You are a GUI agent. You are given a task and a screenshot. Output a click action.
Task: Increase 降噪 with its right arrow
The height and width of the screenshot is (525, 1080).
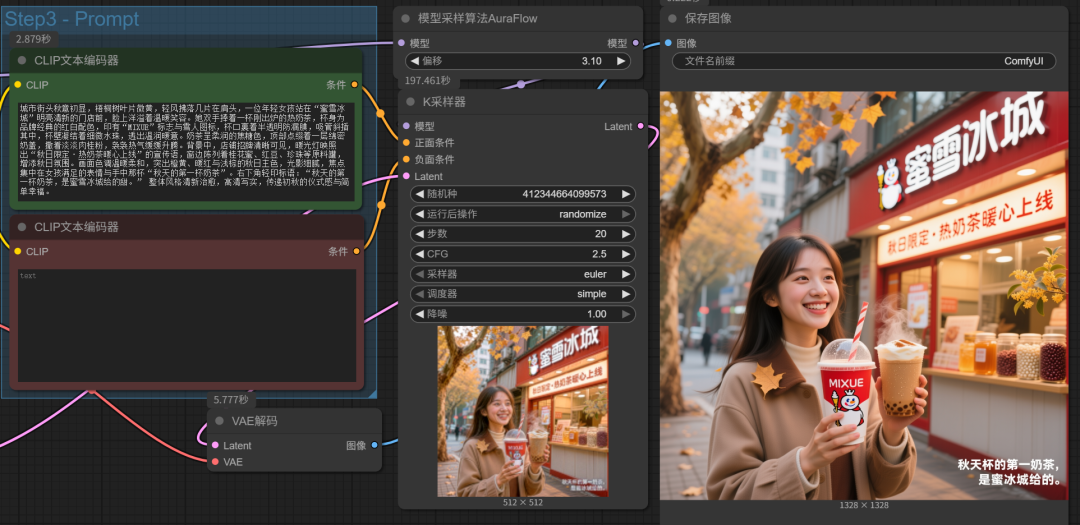(625, 314)
